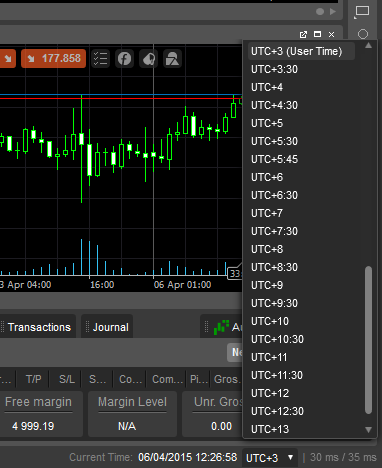Switch to the Transactions tab
The height and width of the screenshot is (468, 382).
pos(38,327)
